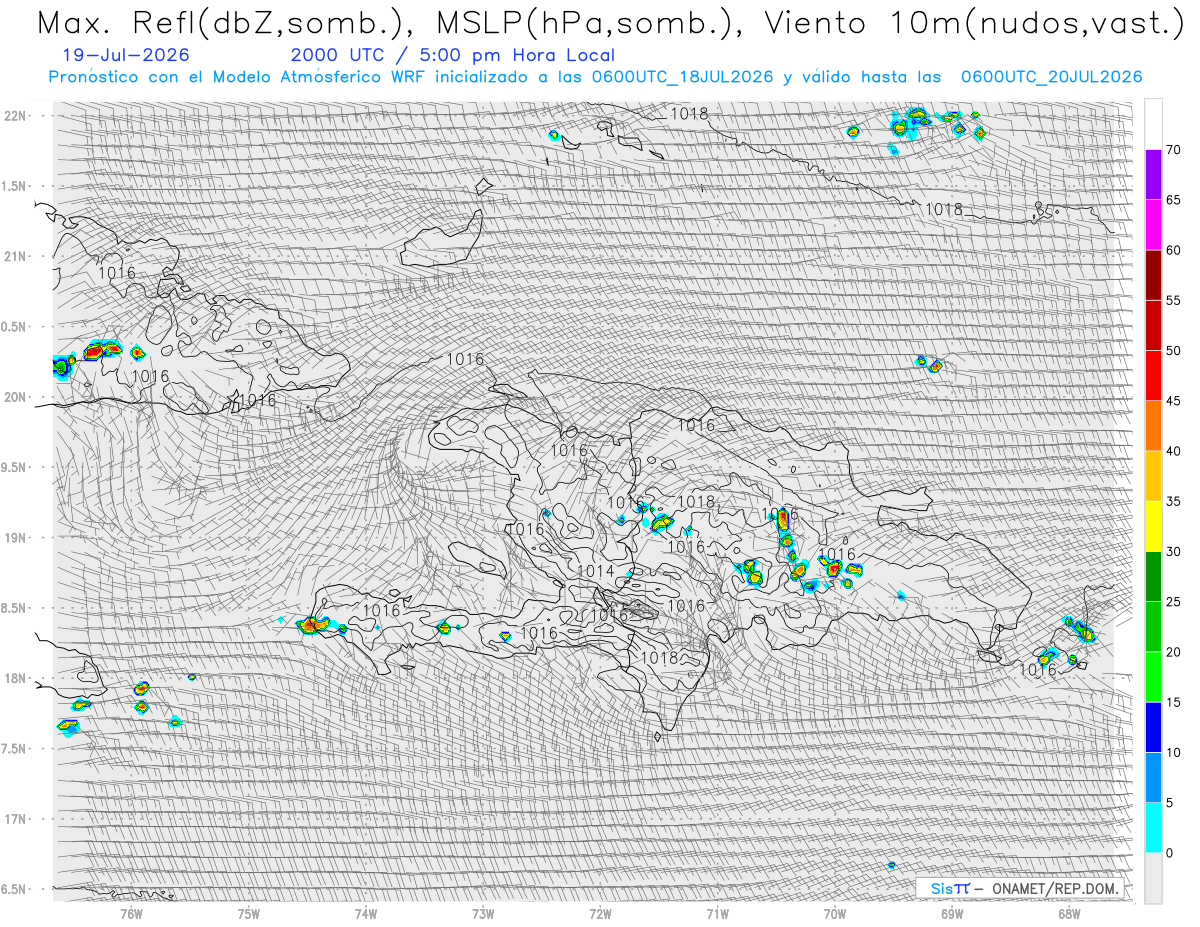Click the '22N' latitude axis label

15,116
